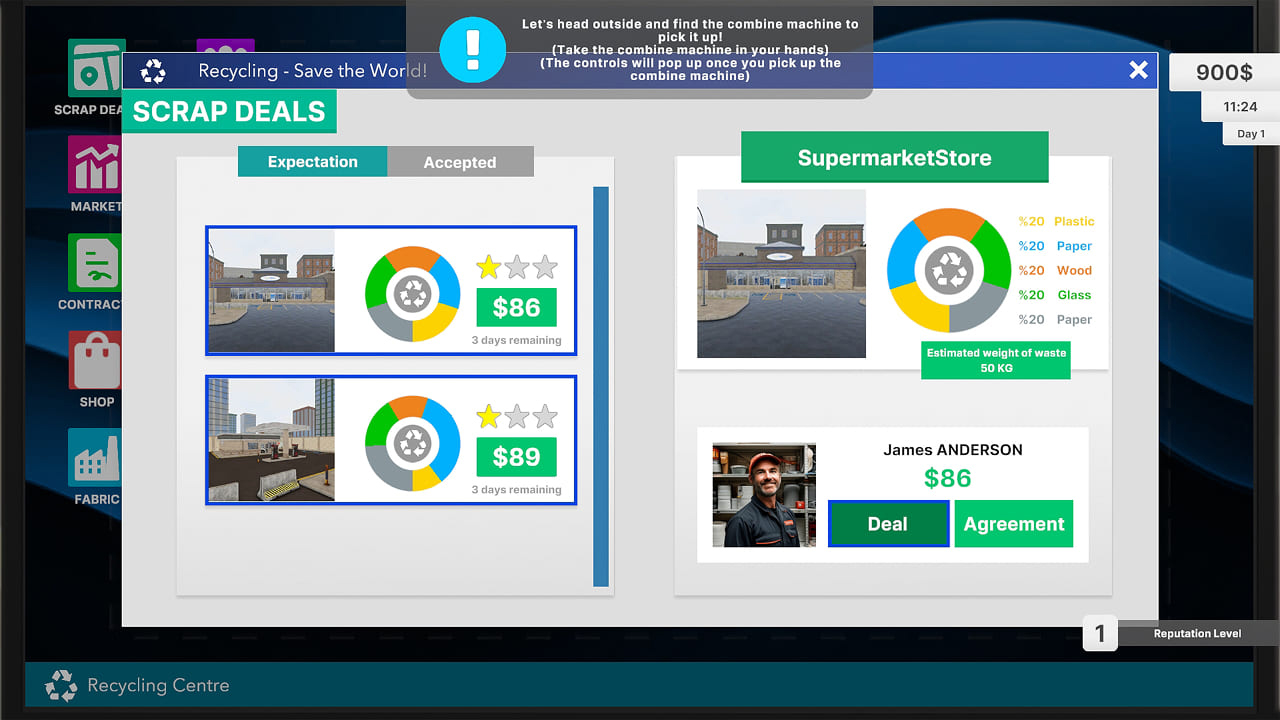Click the recycling logo beside the panel title
Image resolution: width=1280 pixels, height=720 pixels.
[x=153, y=70]
